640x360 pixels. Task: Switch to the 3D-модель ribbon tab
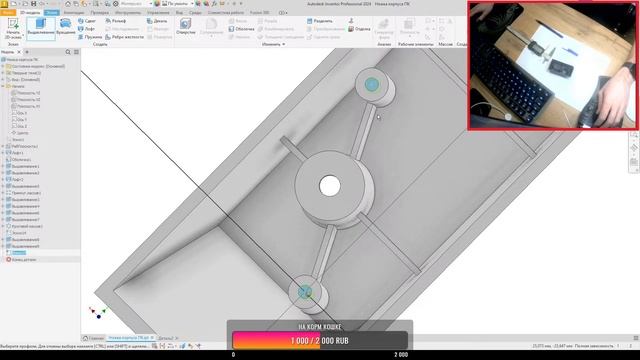coord(30,13)
